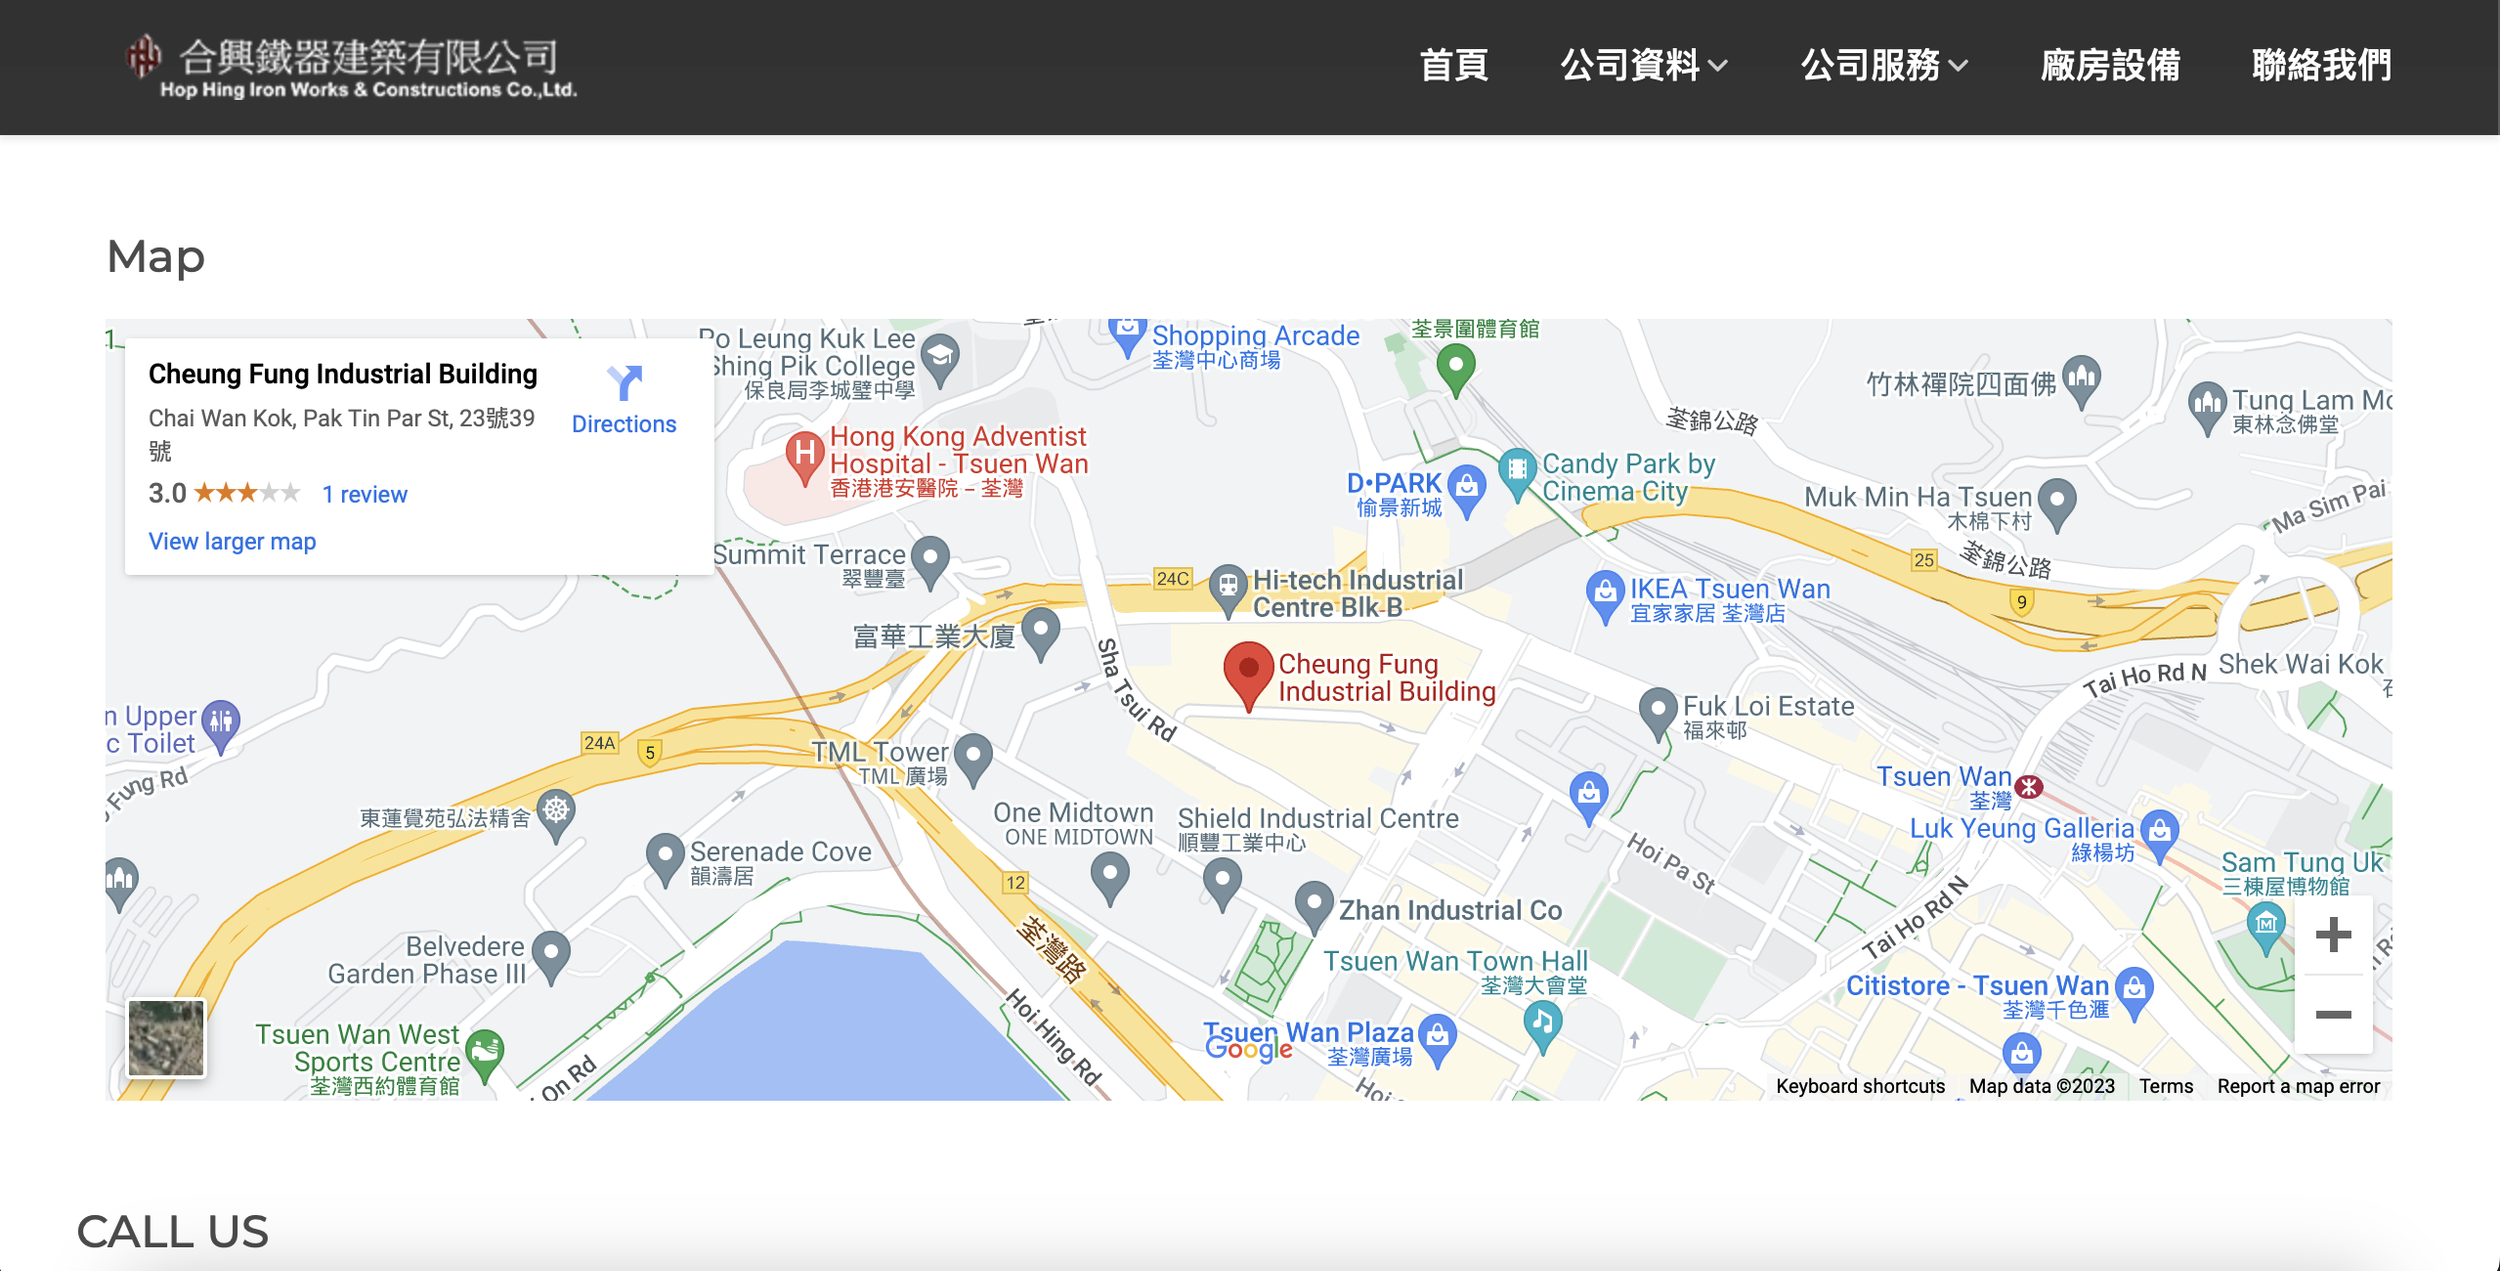Open the 首頁 menu item

(1453, 66)
